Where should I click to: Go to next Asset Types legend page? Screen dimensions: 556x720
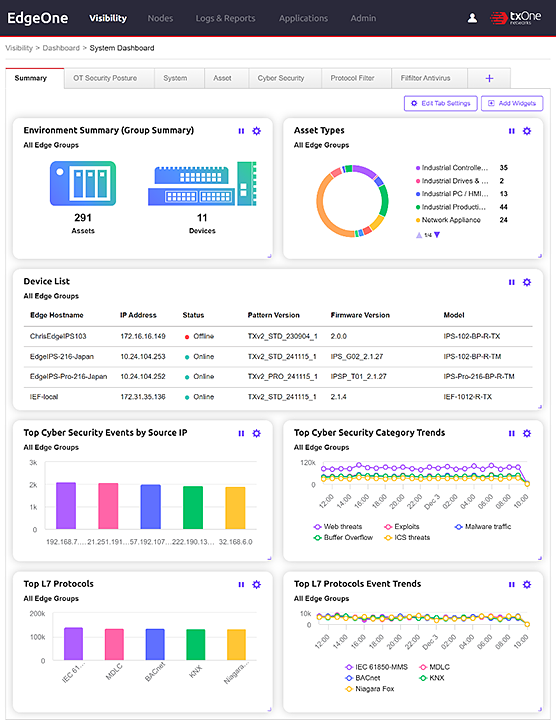point(437,235)
